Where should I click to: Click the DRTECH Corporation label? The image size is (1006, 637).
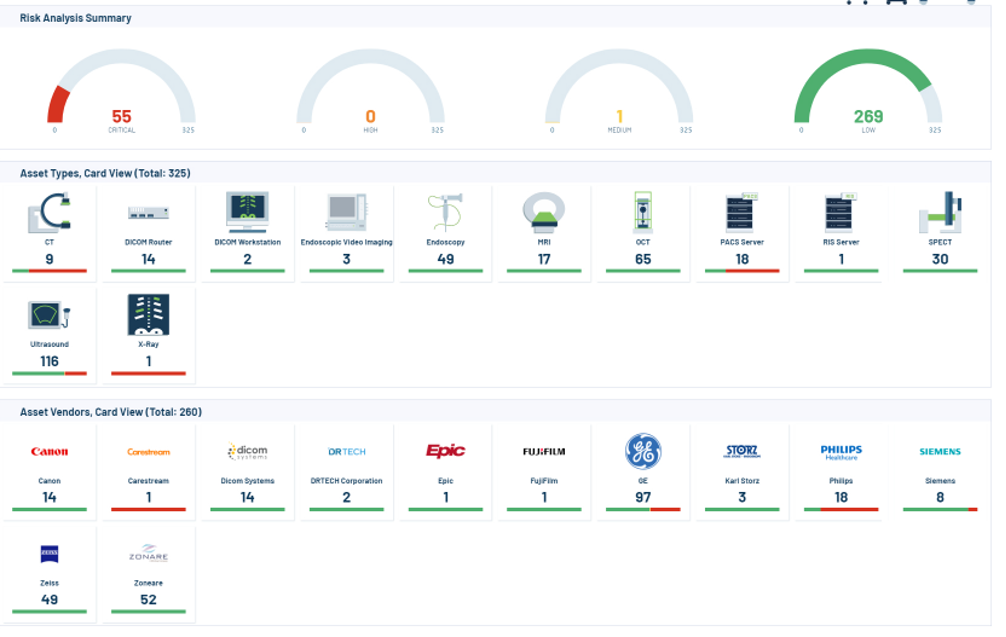346,481
